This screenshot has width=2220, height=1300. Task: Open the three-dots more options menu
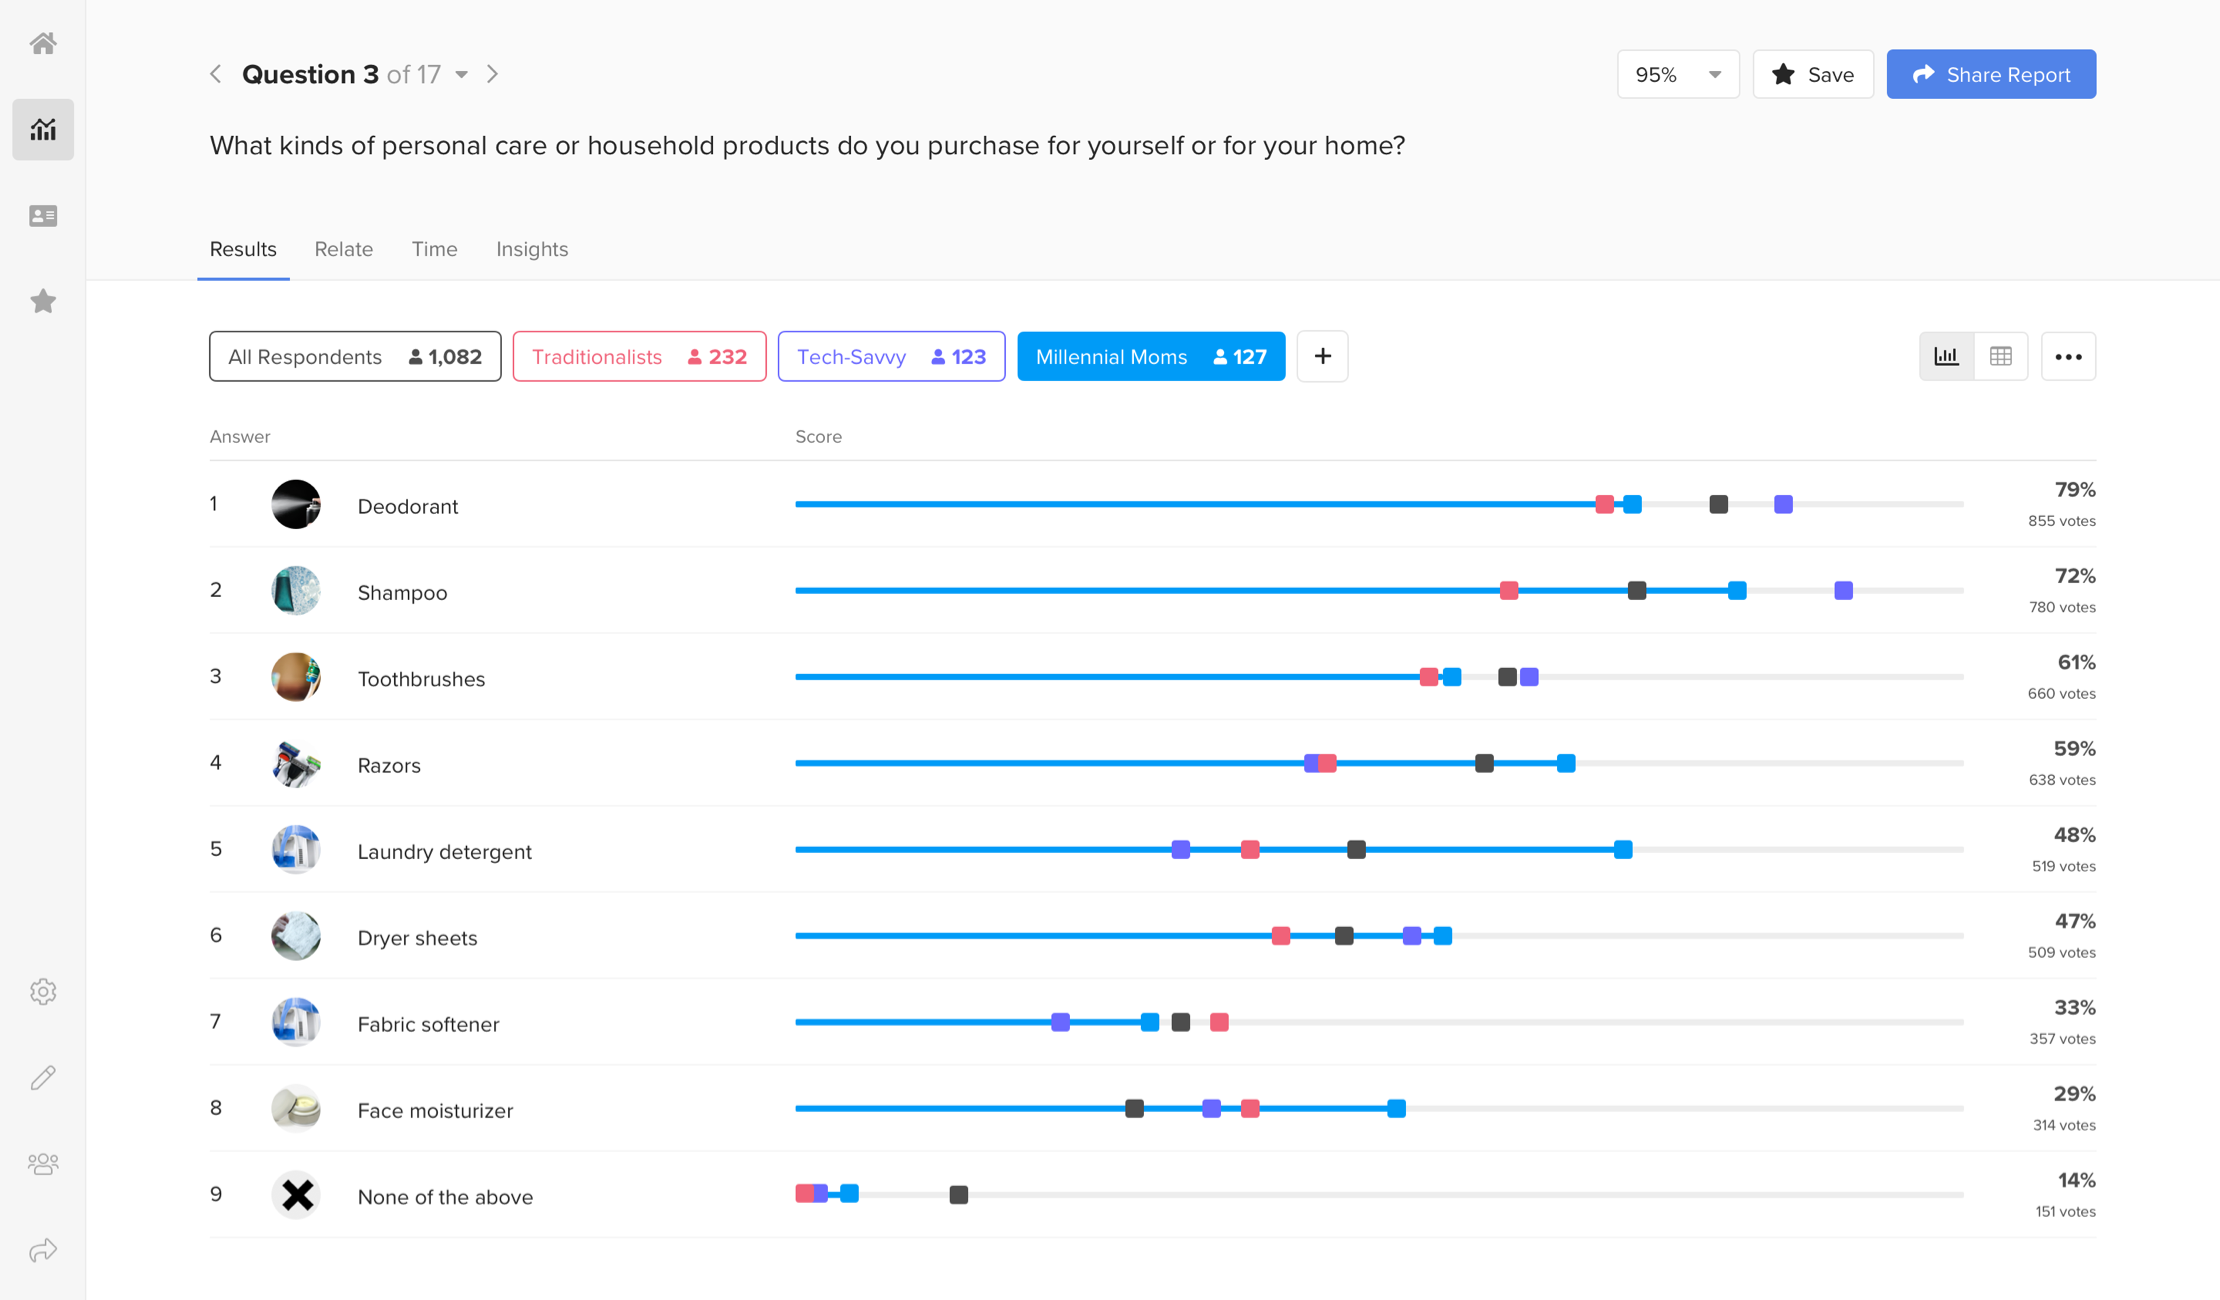(2068, 356)
